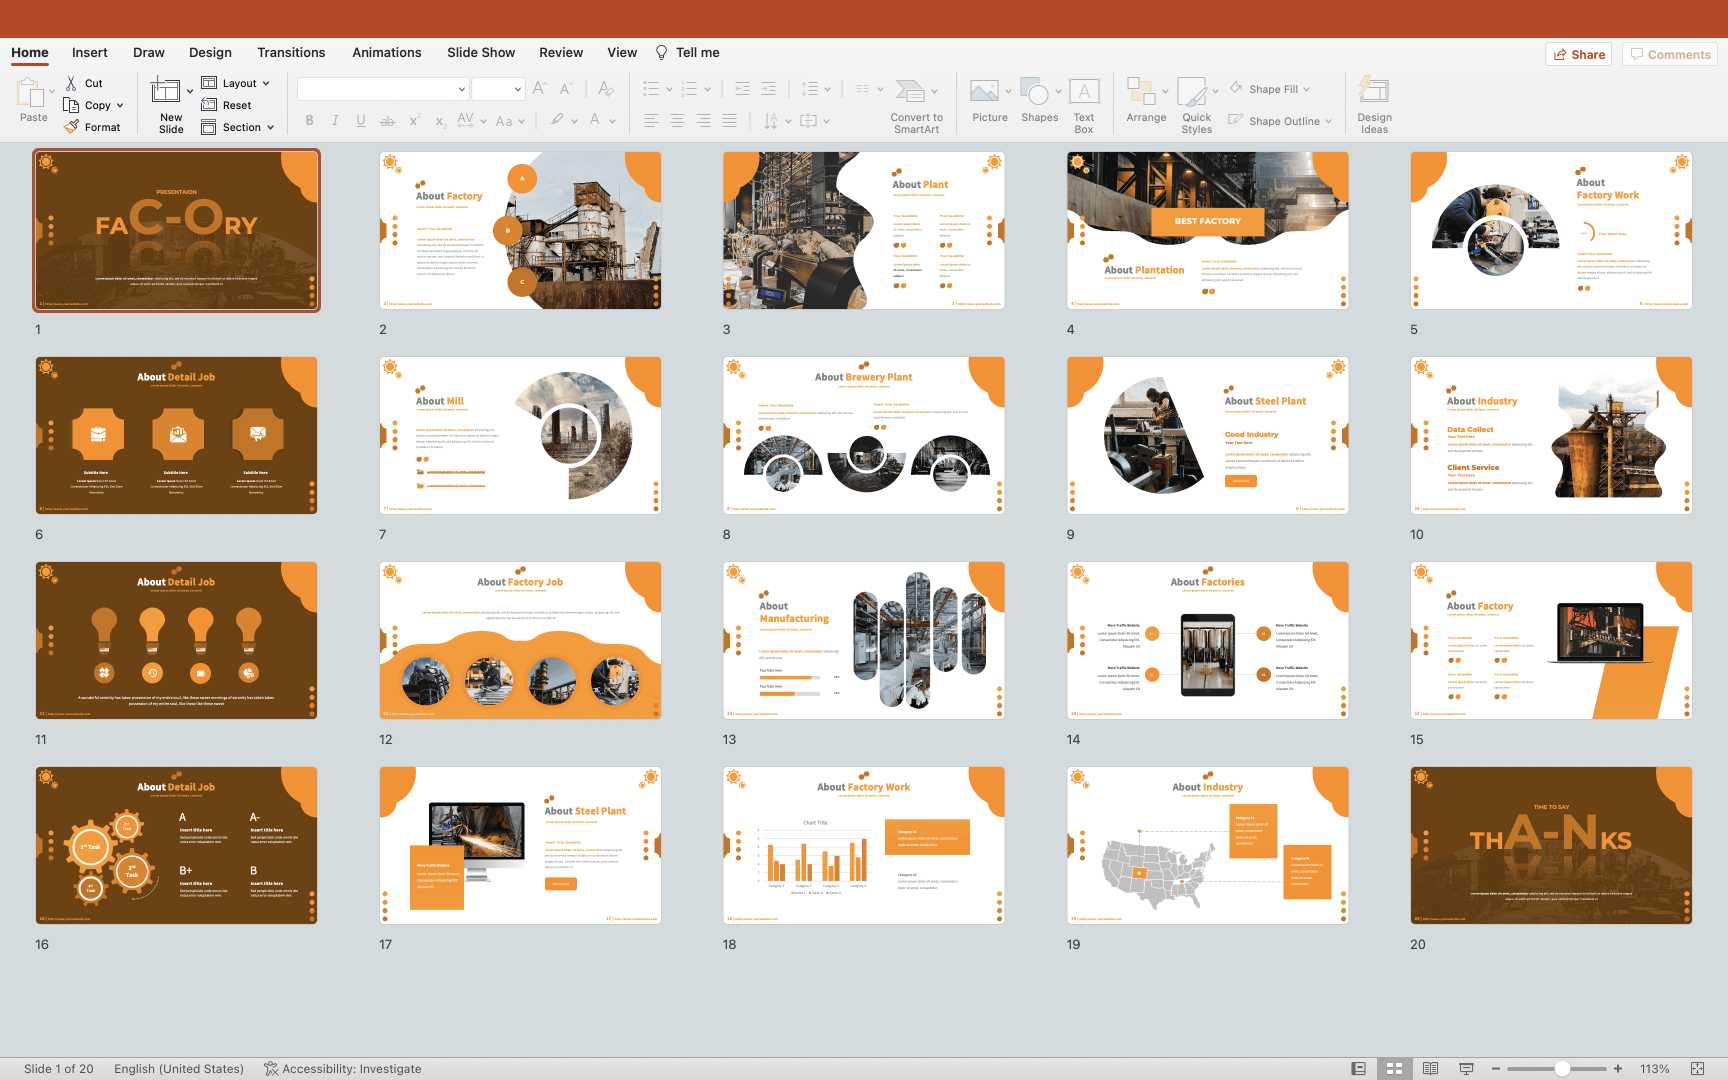Switch to the Slide Show tab
This screenshot has width=1728, height=1080.
tap(481, 53)
